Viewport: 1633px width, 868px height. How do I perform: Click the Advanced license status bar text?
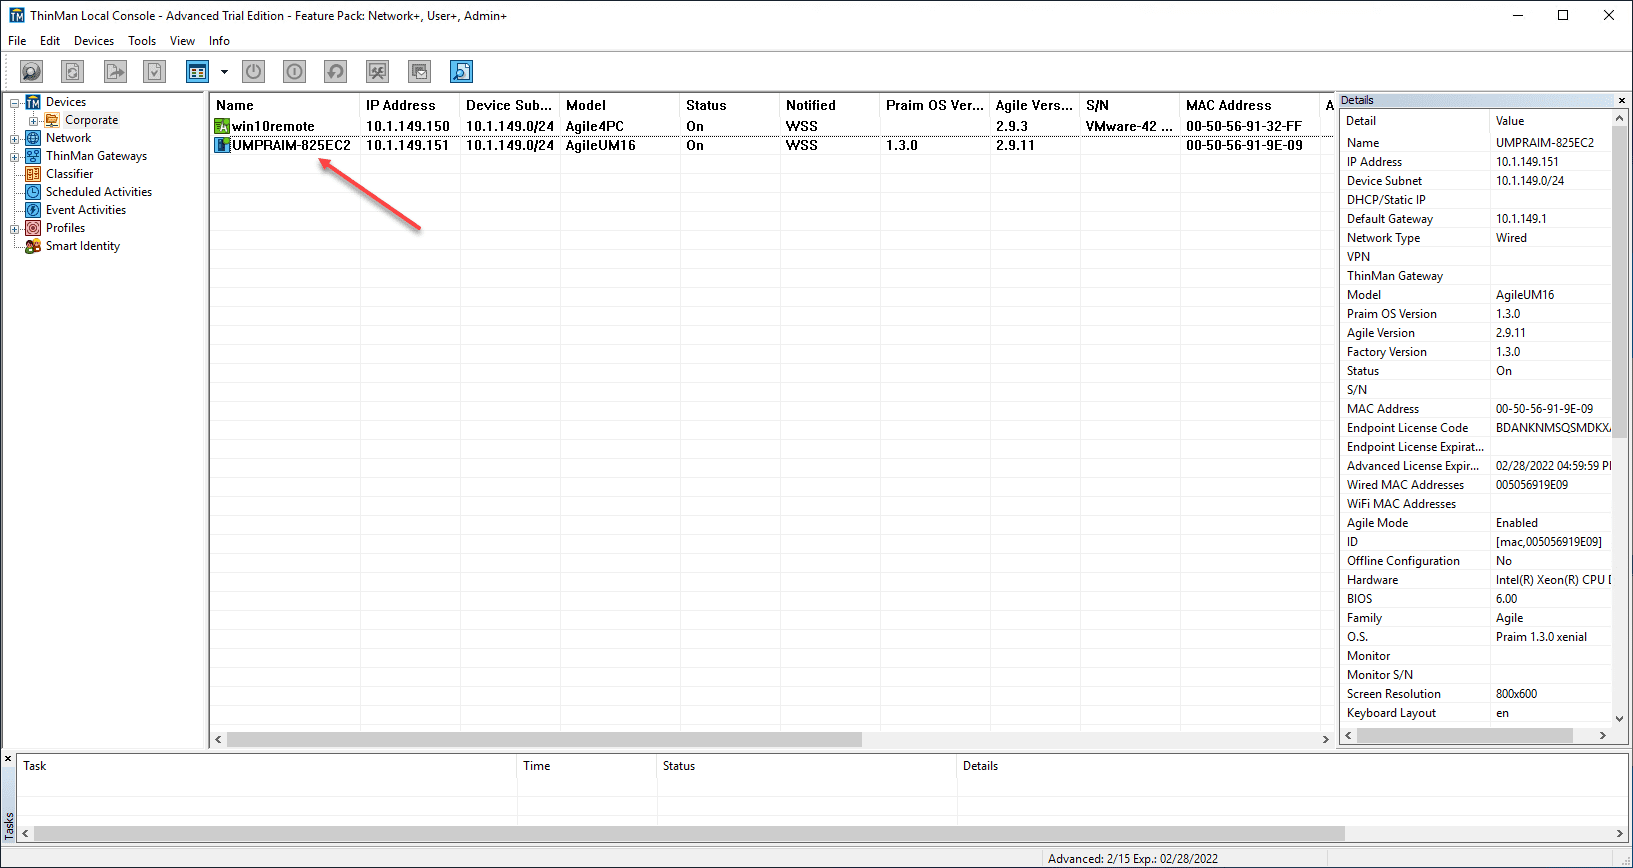pos(1133,858)
